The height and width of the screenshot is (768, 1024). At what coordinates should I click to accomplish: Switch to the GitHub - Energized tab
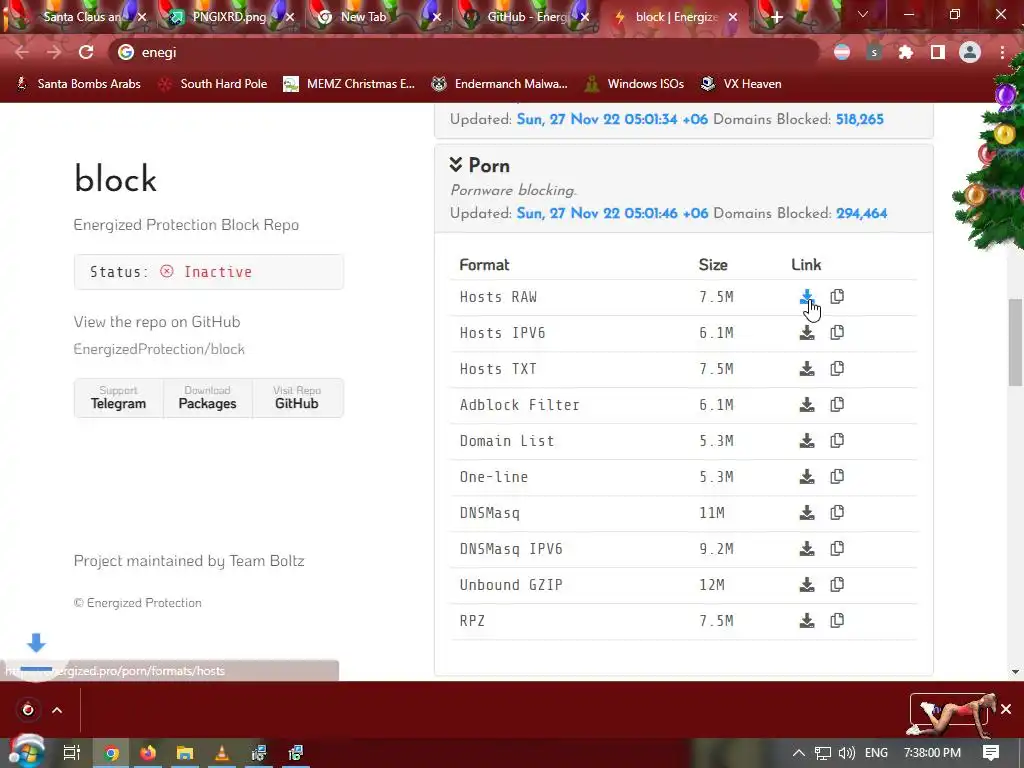[x=526, y=17]
